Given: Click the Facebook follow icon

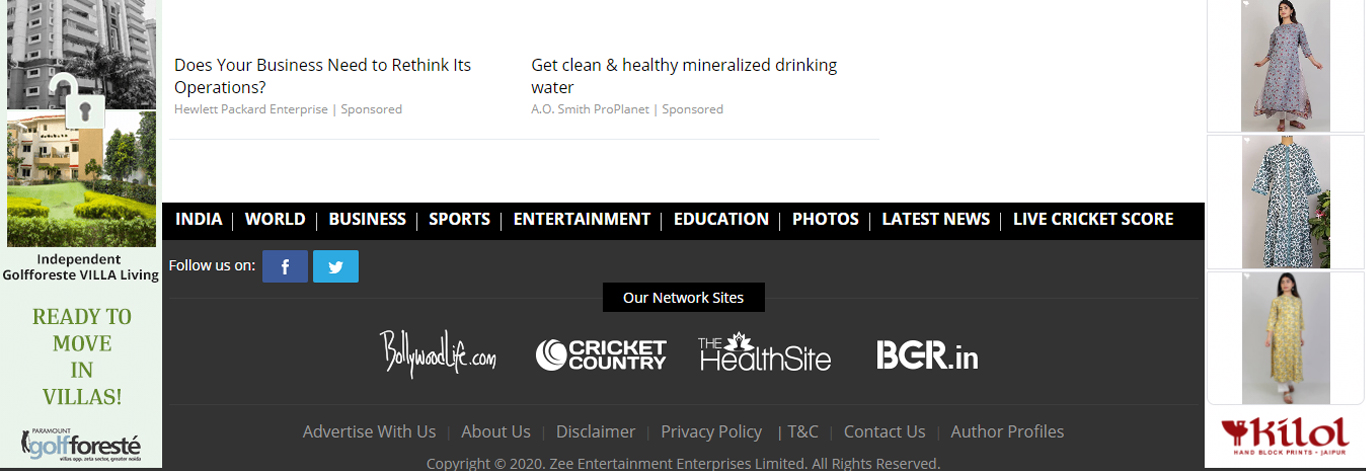Looking at the screenshot, I should [285, 267].
